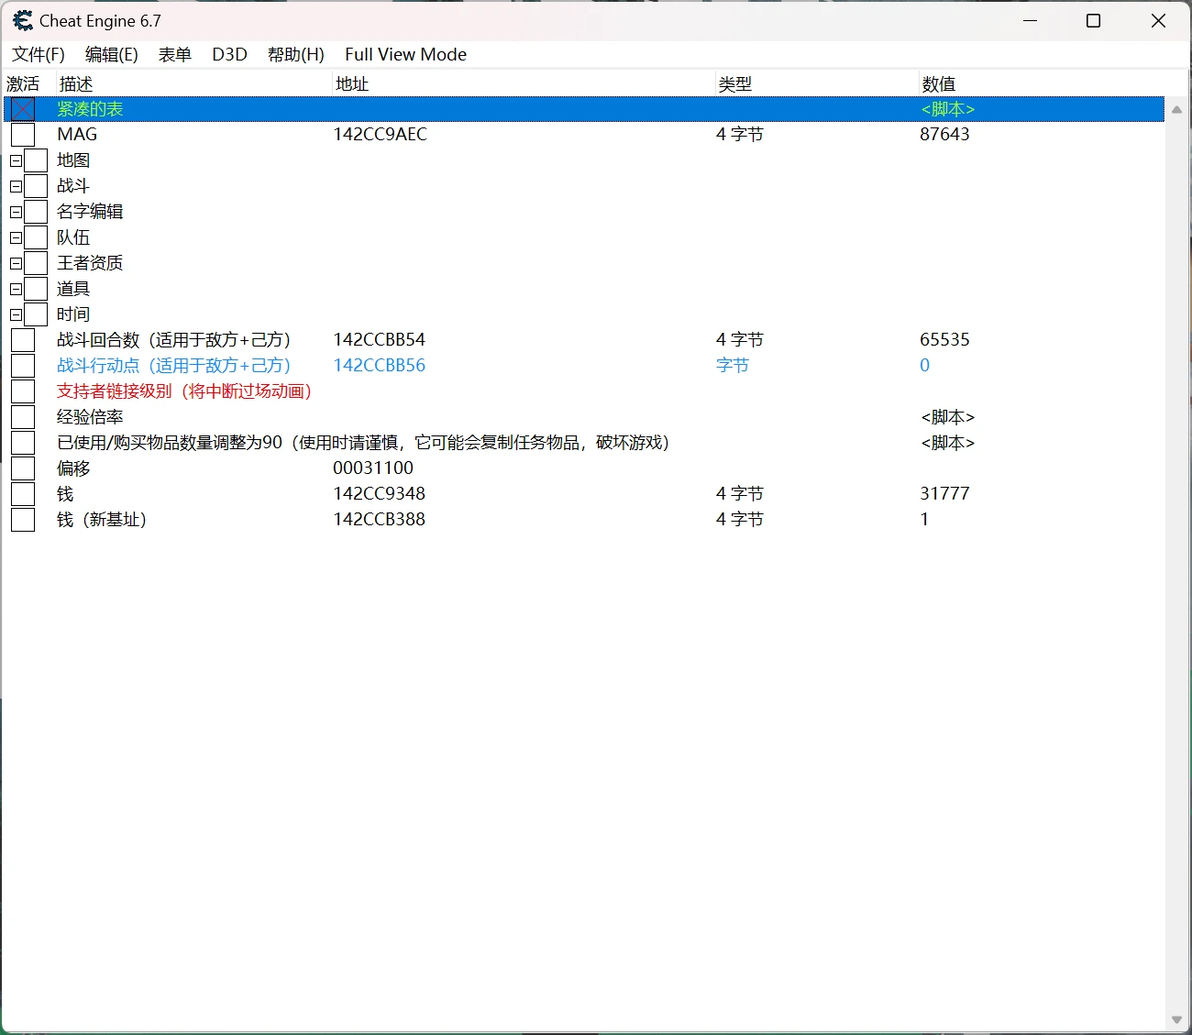
Task: Minimize the Cheat Engine window
Action: tap(1030, 21)
